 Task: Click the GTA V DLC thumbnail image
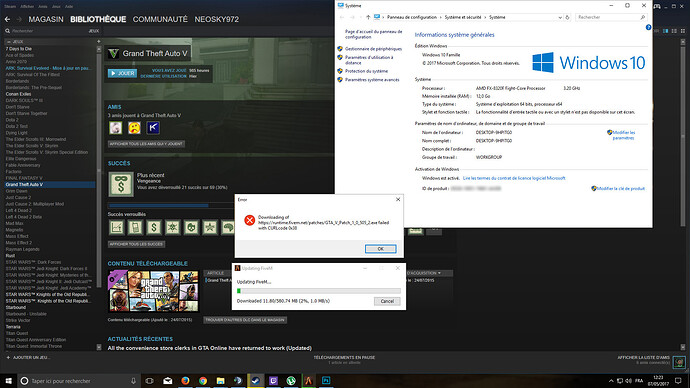pyautogui.click(x=153, y=291)
